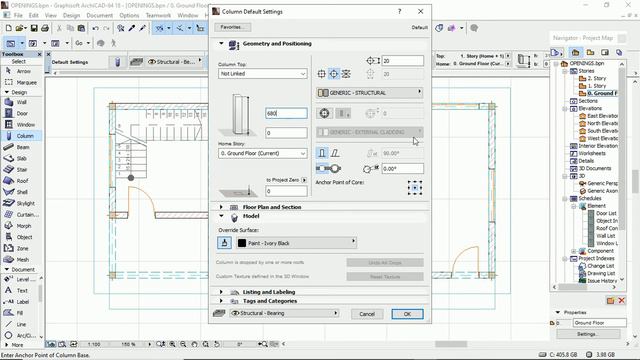640x360 pixels.
Task: Open the File menu
Action: pyautogui.click(x=18, y=15)
